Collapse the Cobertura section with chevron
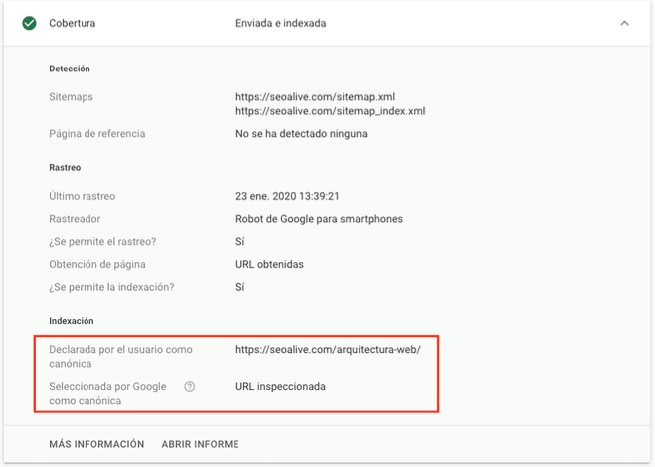655x467 pixels. pos(624,23)
